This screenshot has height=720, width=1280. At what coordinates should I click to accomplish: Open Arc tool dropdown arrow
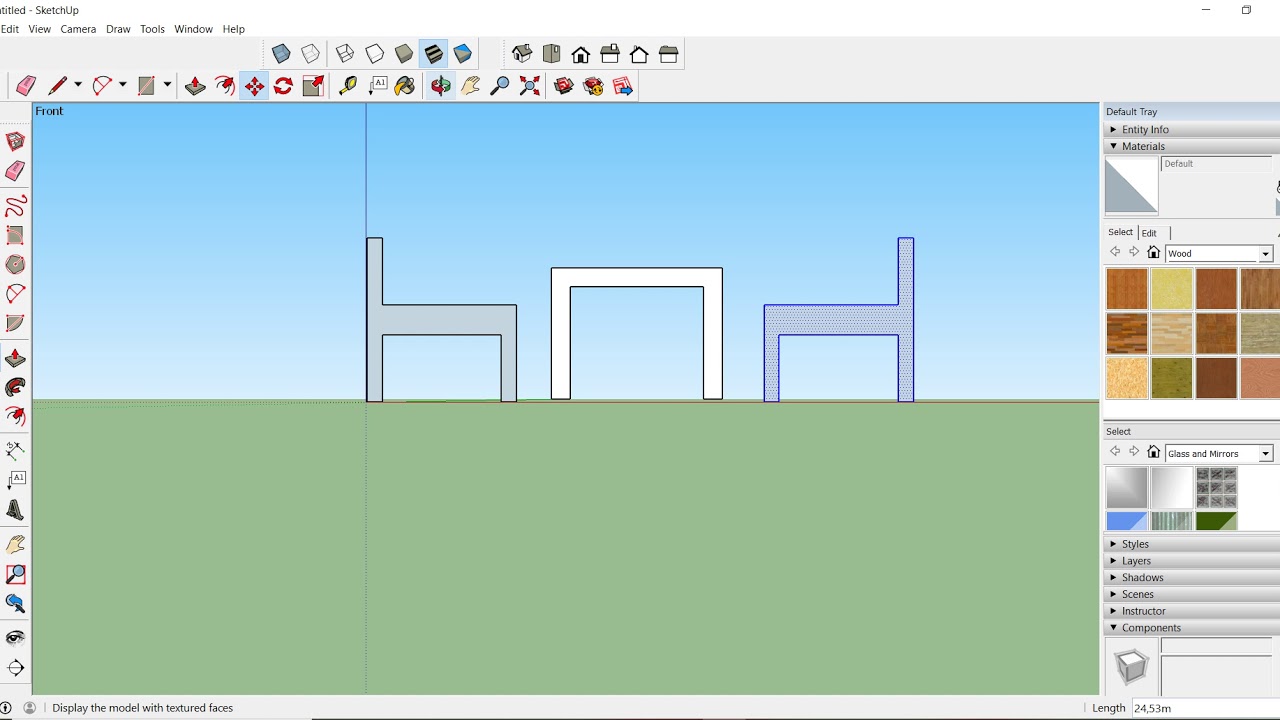pos(122,86)
